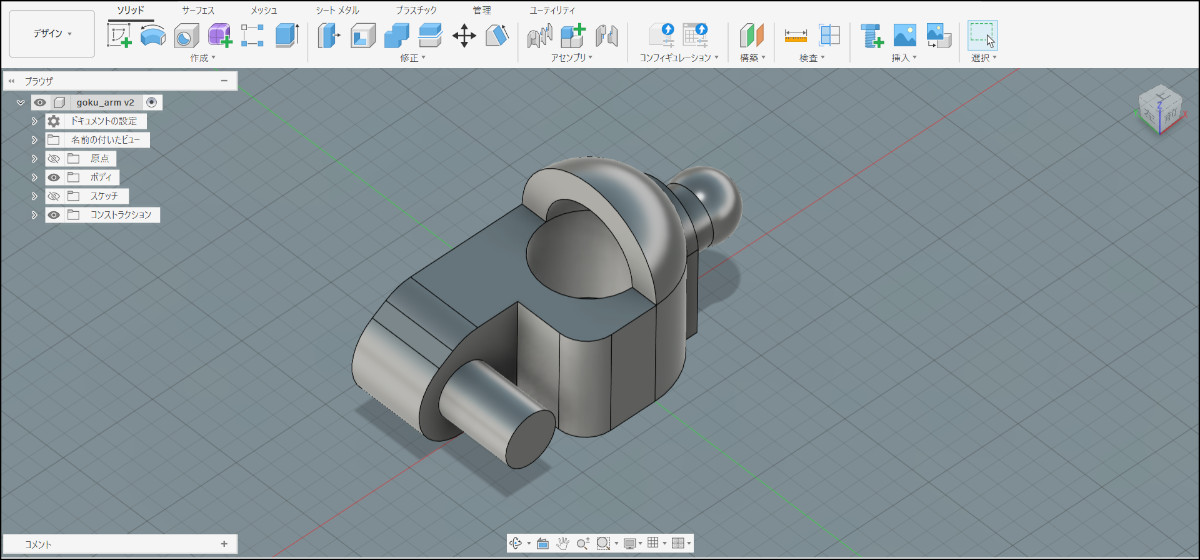The height and width of the screenshot is (560, 1200).
Task: Open the シート メタル tab
Action: (x=336, y=9)
